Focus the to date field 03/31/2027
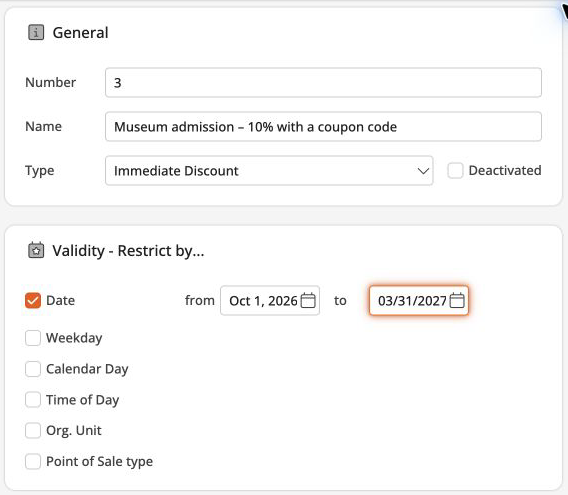The image size is (568, 495). 419,300
